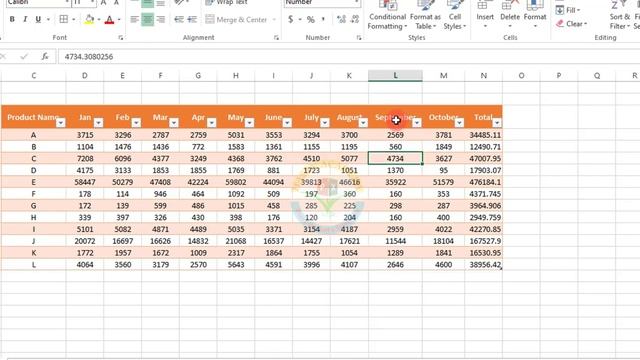Open the Borders dropdown arrow
The image size is (640, 360).
click(73, 19)
